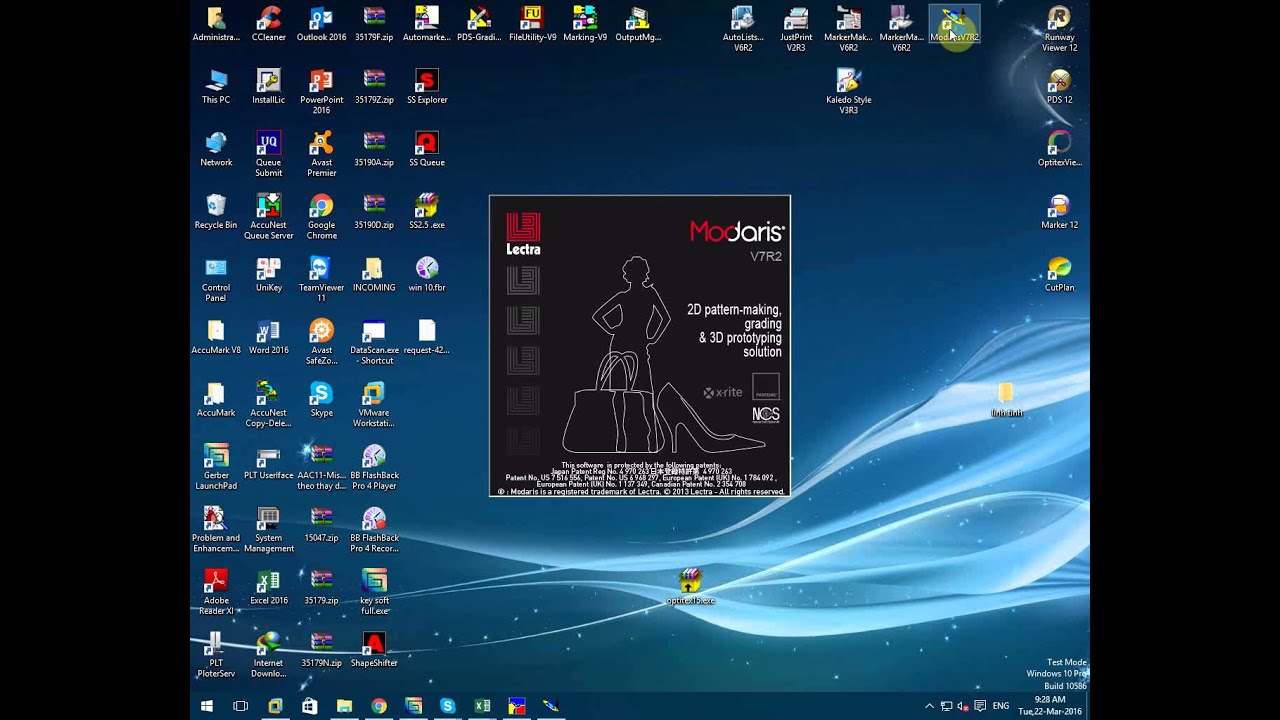Select the PLT Userlface shortcut
The width and height of the screenshot is (1280, 720).
click(268, 462)
